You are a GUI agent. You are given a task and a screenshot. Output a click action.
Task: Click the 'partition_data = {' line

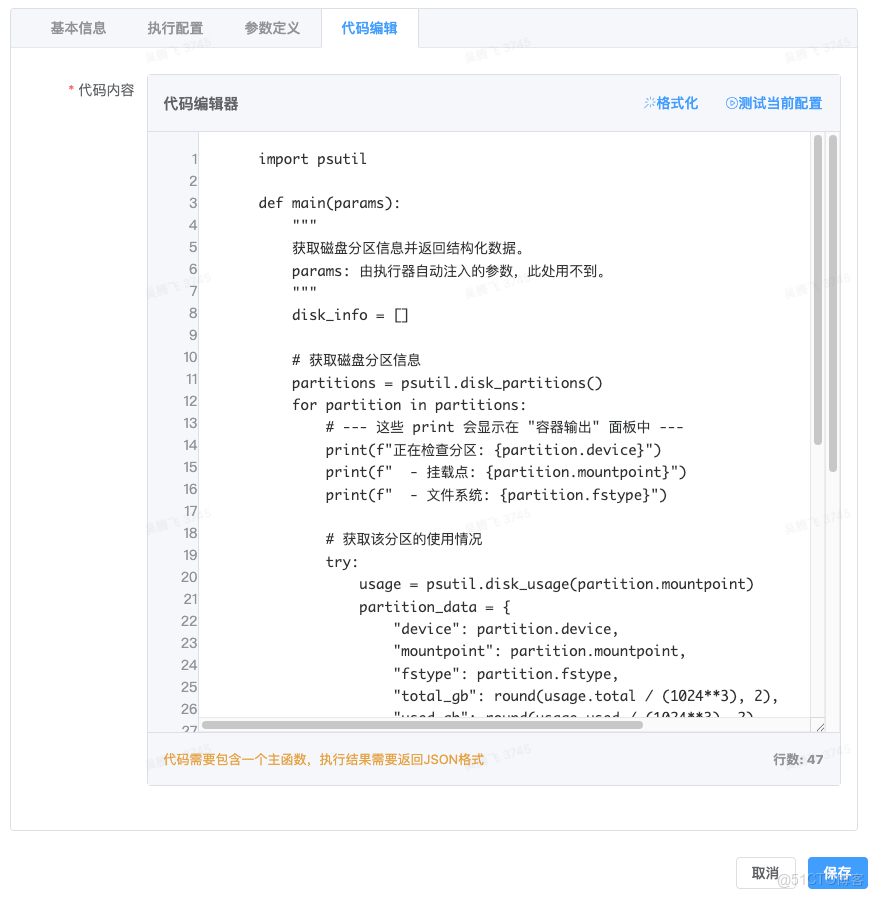(434, 607)
